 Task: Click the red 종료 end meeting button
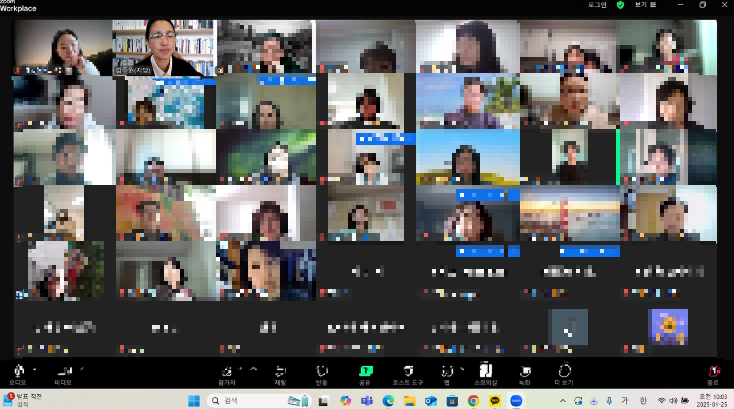713,374
